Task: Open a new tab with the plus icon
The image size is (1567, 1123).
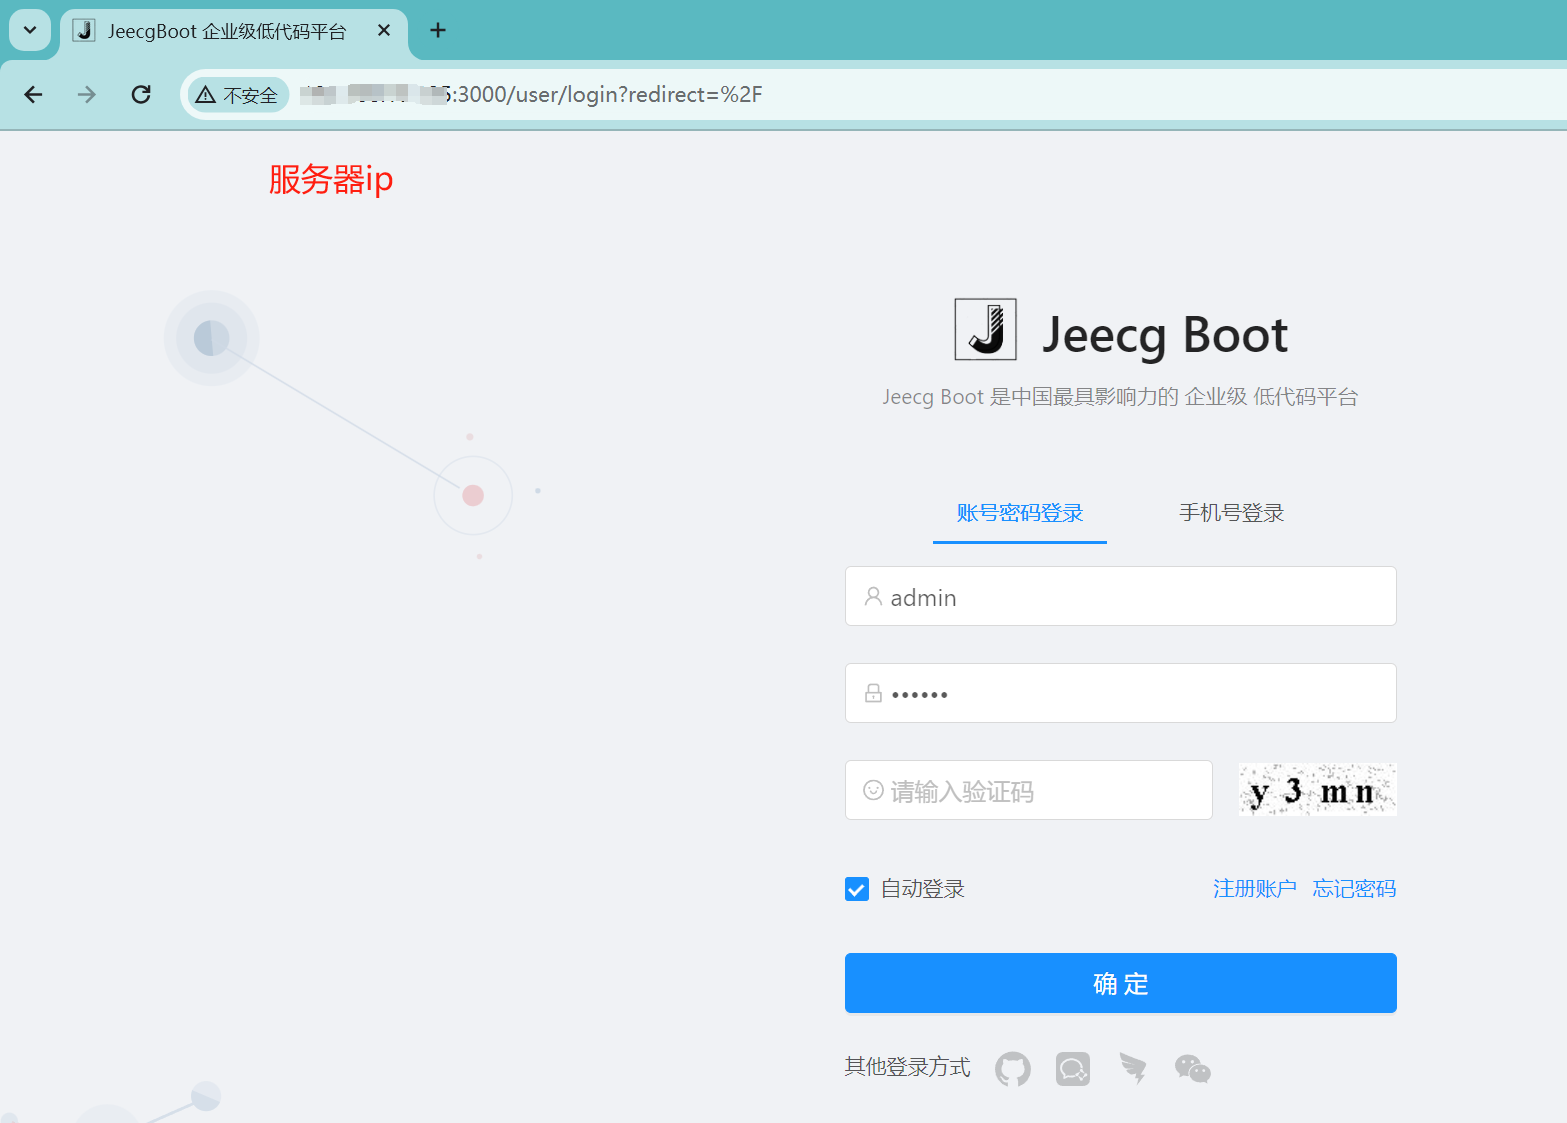Action: (x=438, y=30)
